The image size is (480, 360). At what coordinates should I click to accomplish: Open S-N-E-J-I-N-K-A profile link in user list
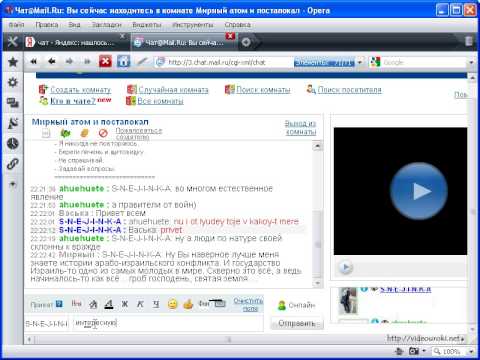(406, 289)
